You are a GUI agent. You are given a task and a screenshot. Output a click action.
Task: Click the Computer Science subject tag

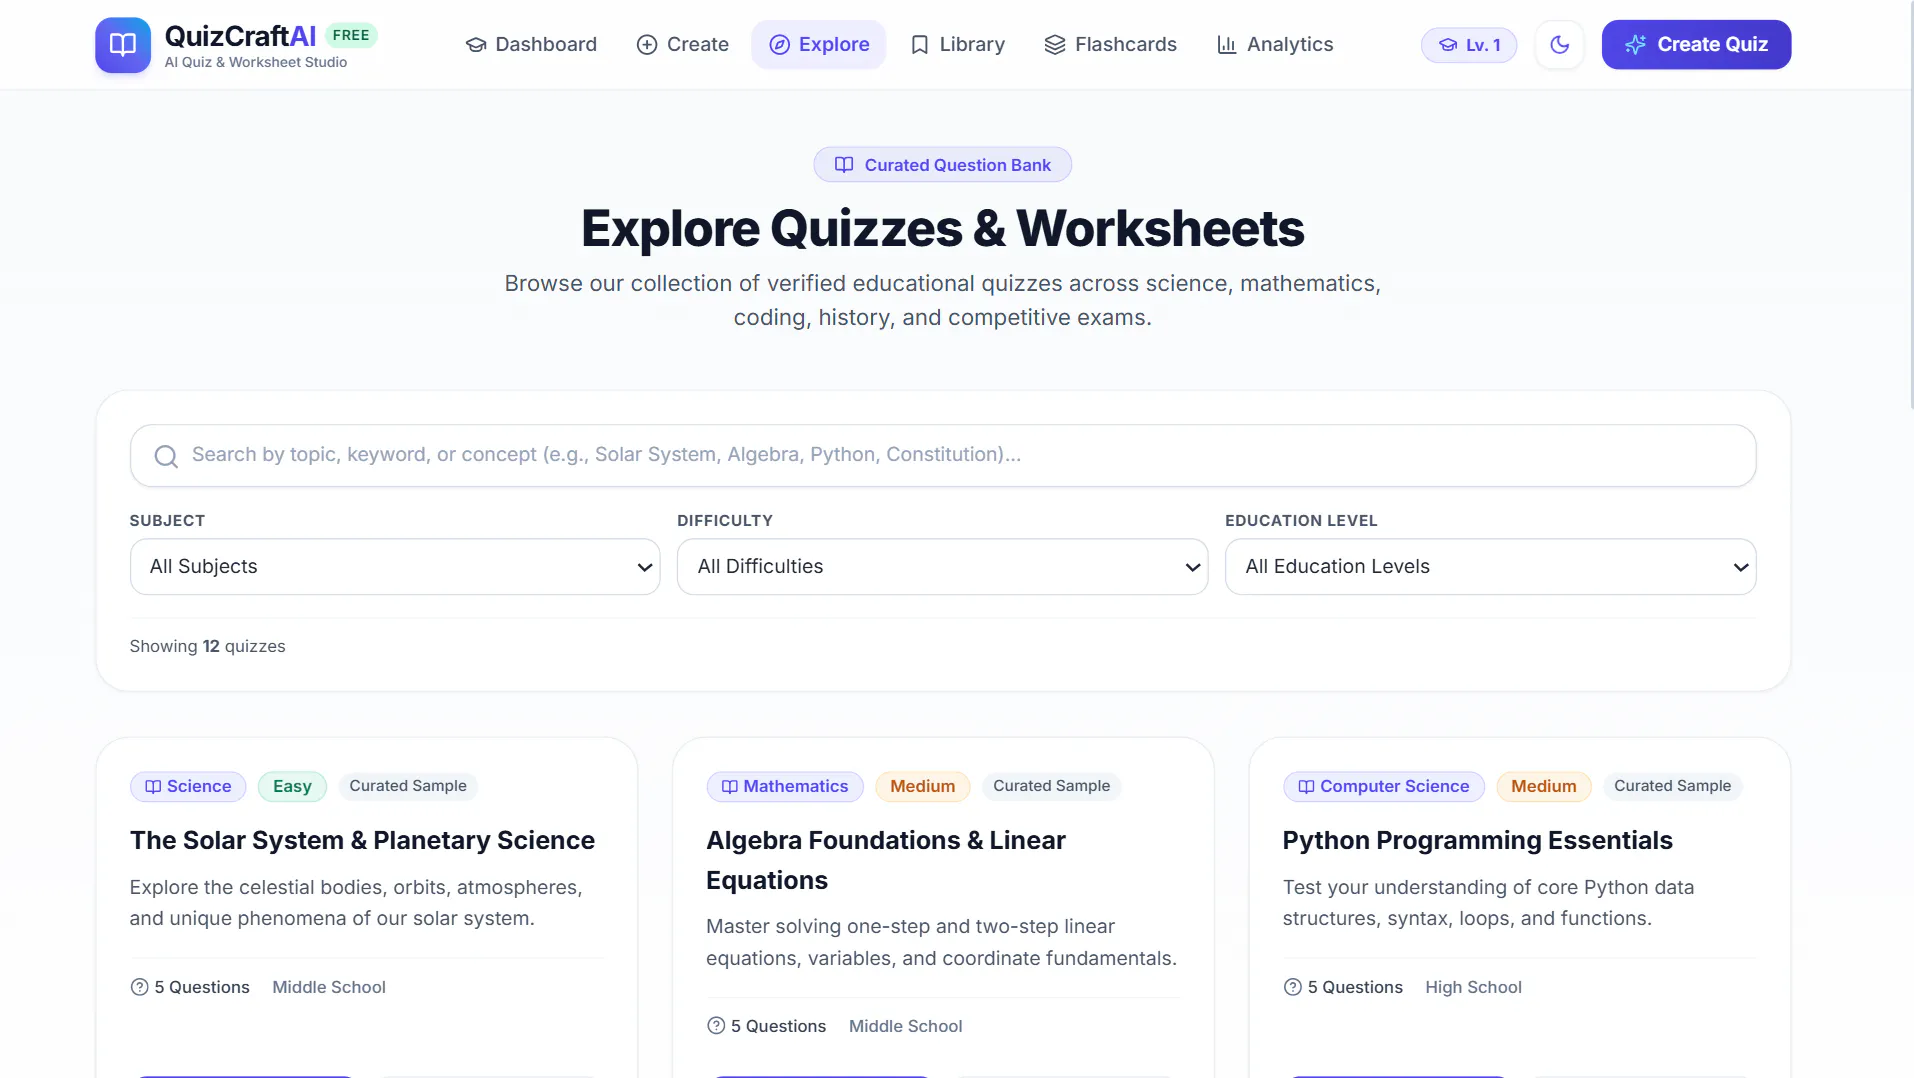pos(1384,787)
